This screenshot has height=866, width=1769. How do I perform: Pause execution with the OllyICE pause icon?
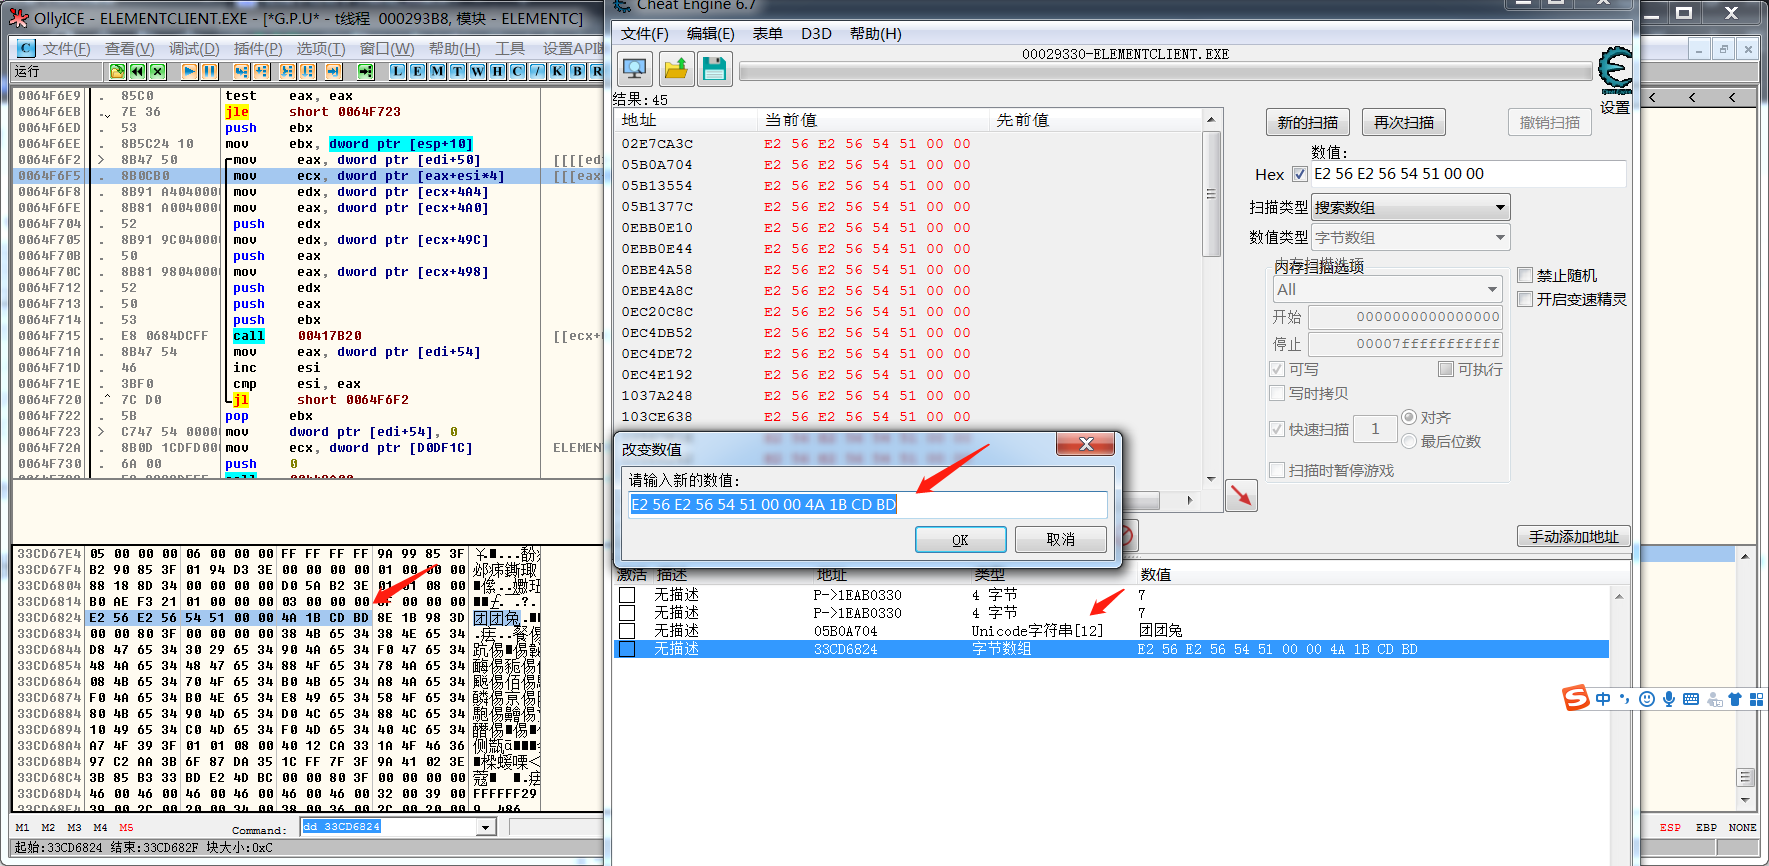pos(210,71)
